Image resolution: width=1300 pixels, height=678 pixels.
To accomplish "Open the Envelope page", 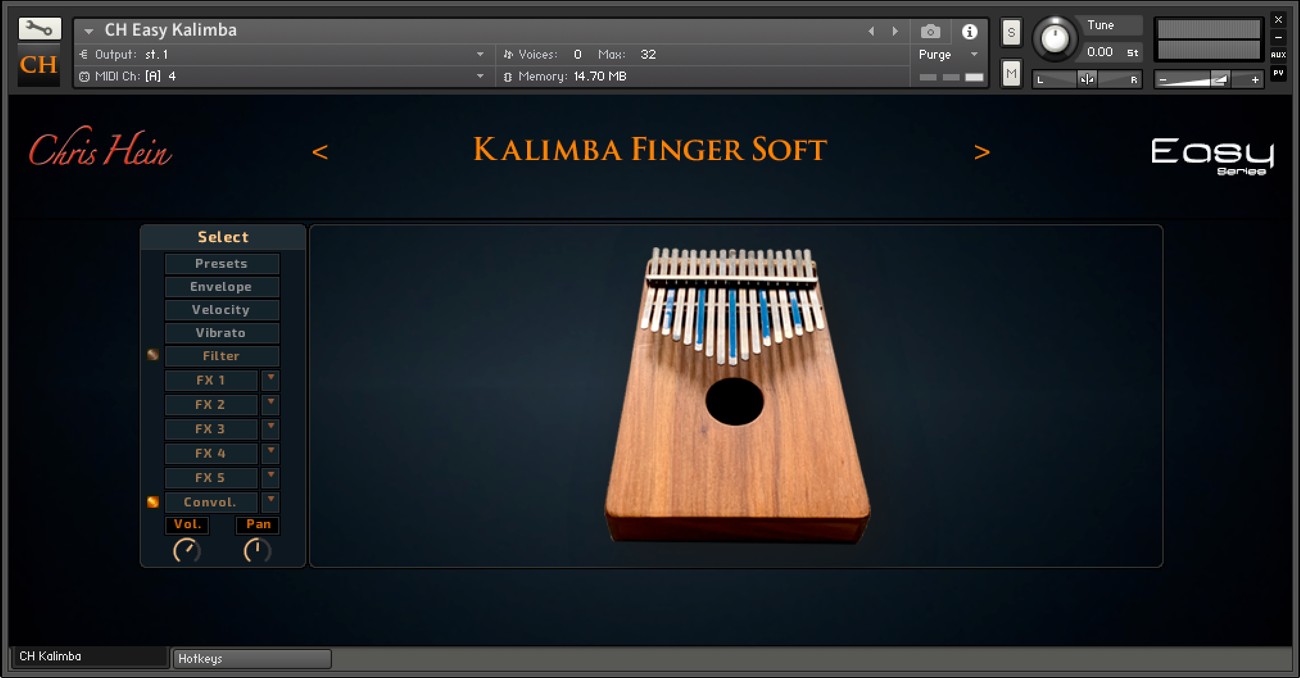I will (x=222, y=287).
